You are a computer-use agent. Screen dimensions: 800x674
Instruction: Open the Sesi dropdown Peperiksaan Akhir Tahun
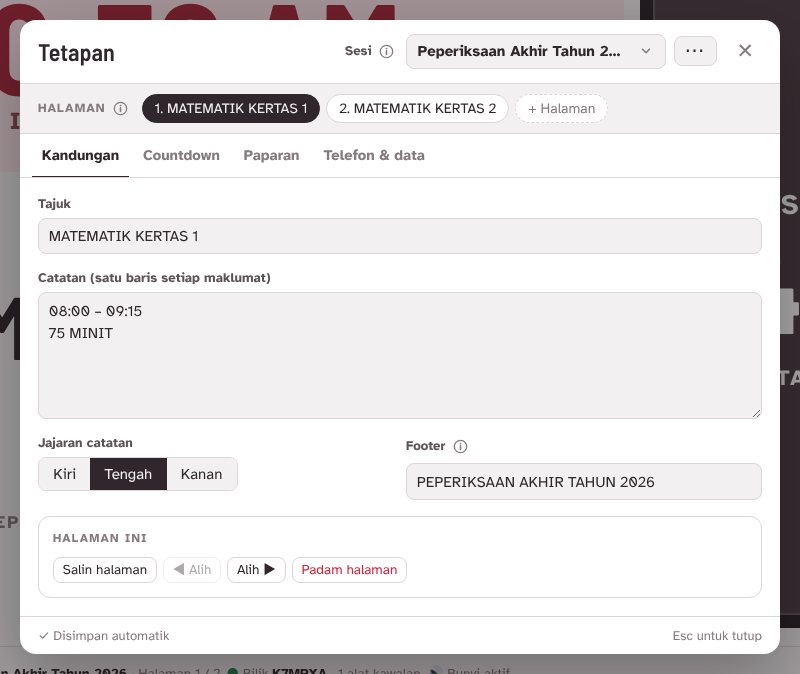click(x=536, y=52)
